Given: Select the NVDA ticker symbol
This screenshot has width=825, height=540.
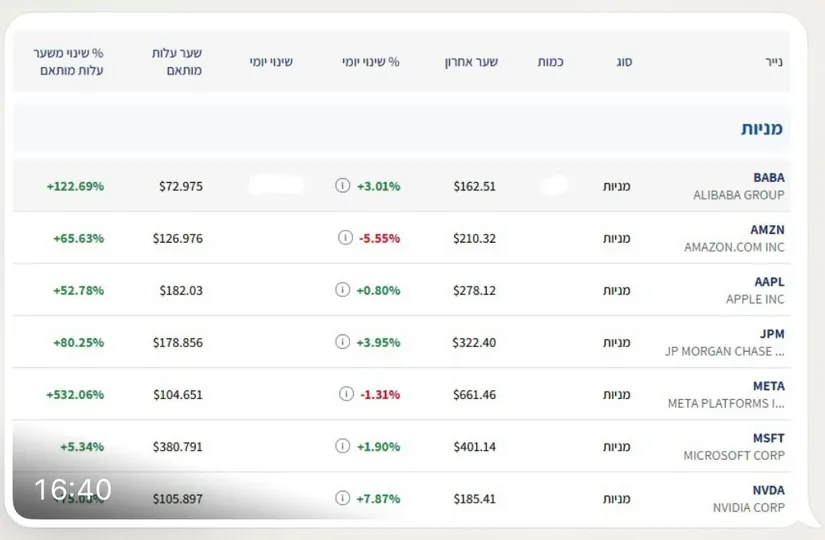Looking at the screenshot, I should tap(768, 490).
